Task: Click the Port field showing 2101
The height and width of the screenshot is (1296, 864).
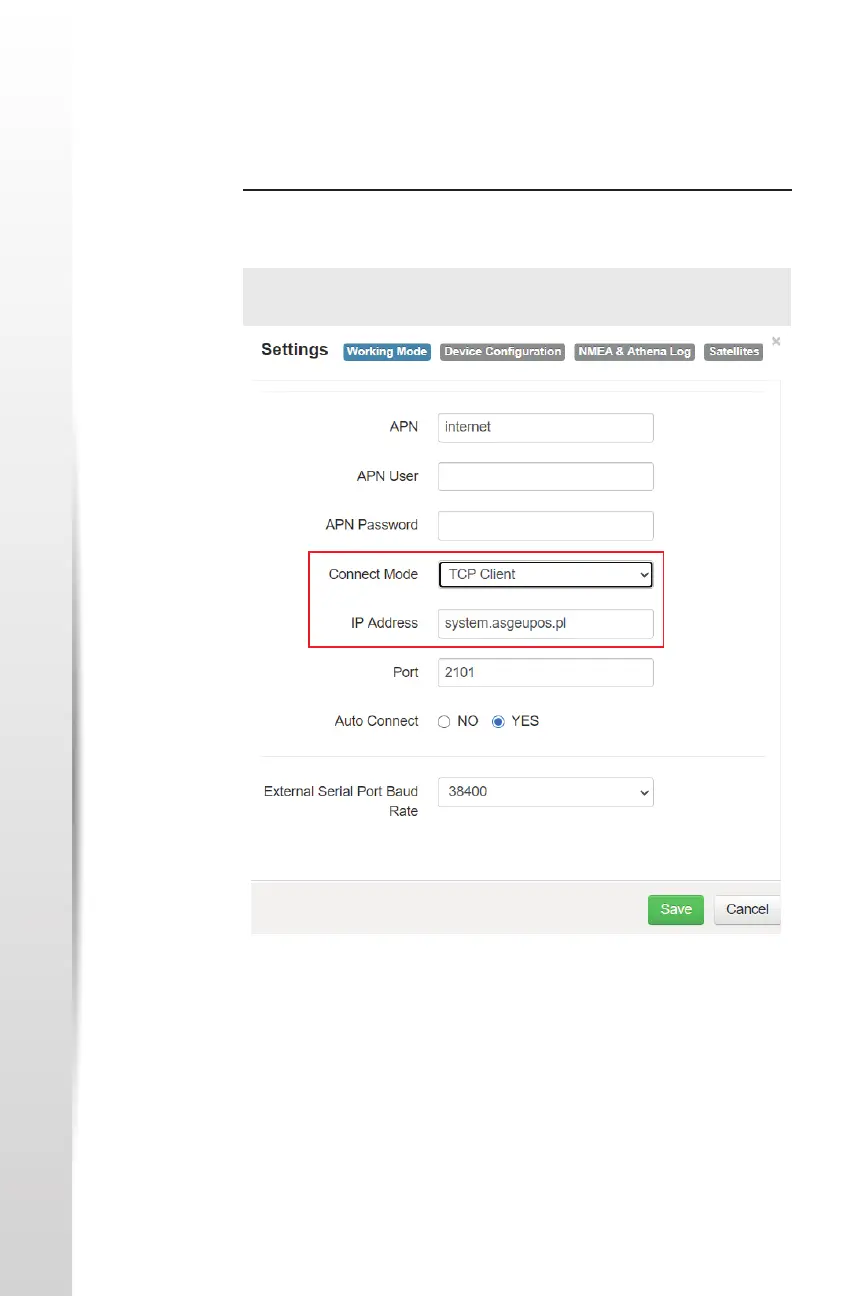Action: (x=546, y=672)
